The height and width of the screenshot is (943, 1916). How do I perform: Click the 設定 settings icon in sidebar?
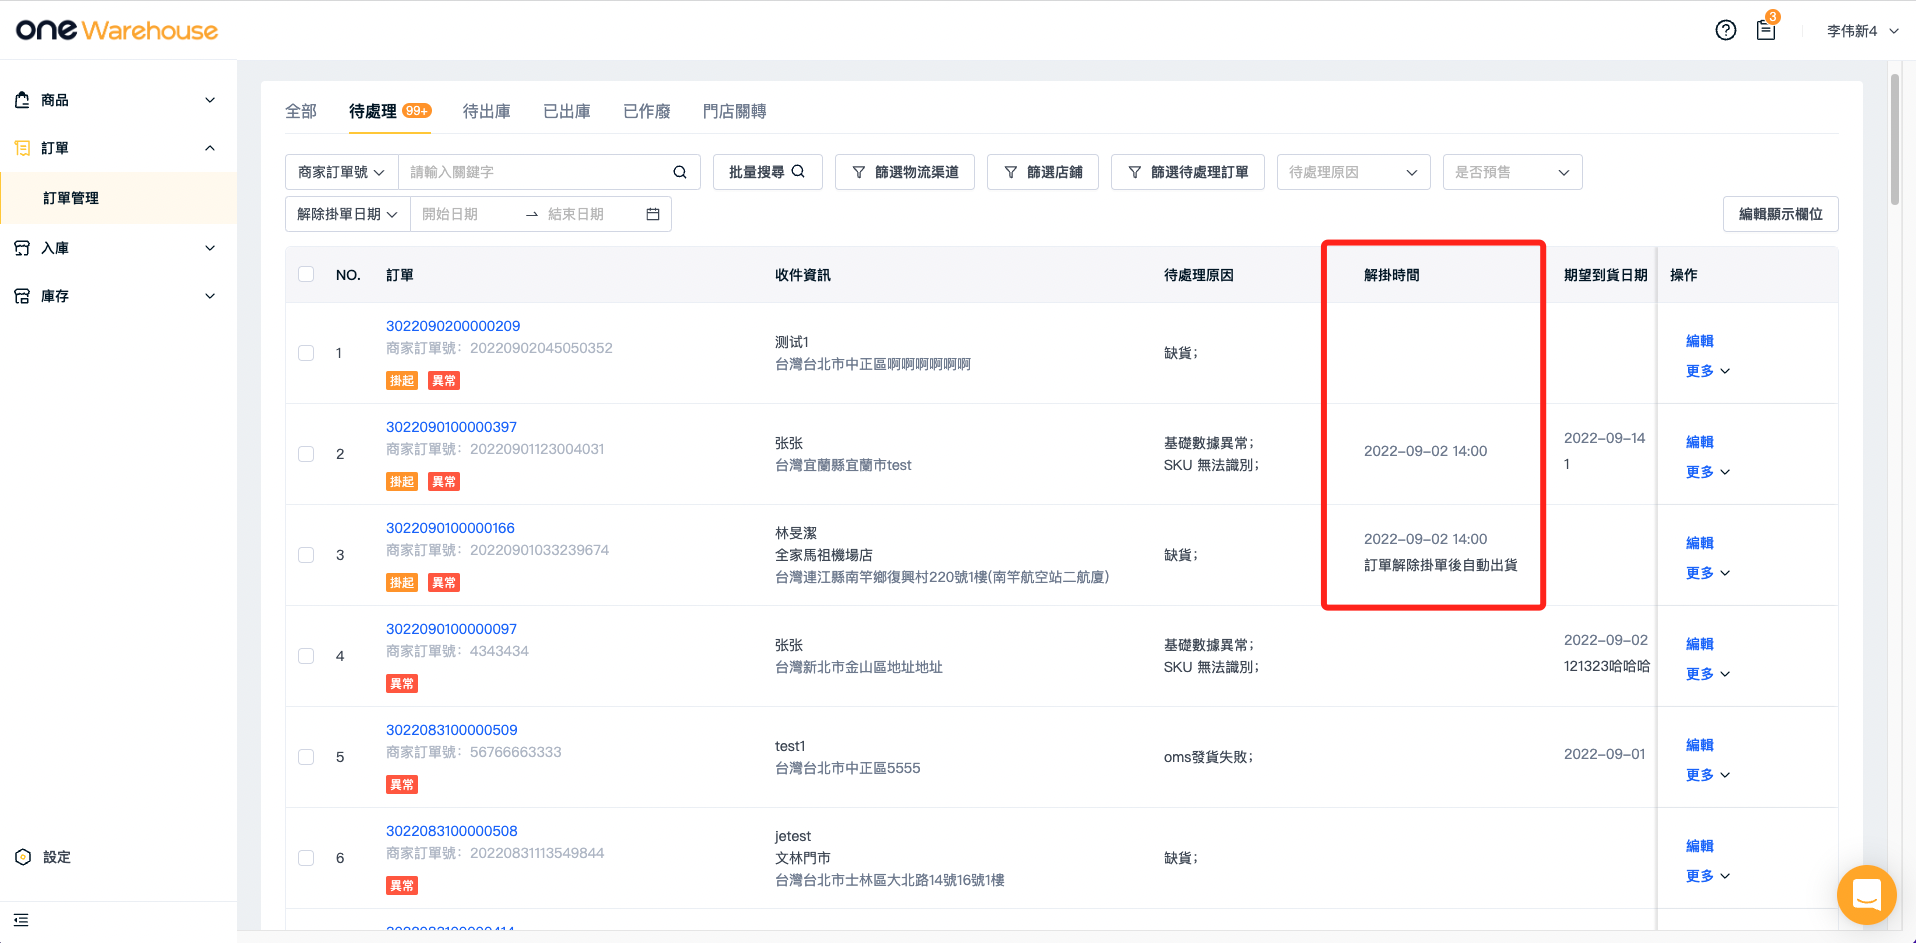coord(23,857)
